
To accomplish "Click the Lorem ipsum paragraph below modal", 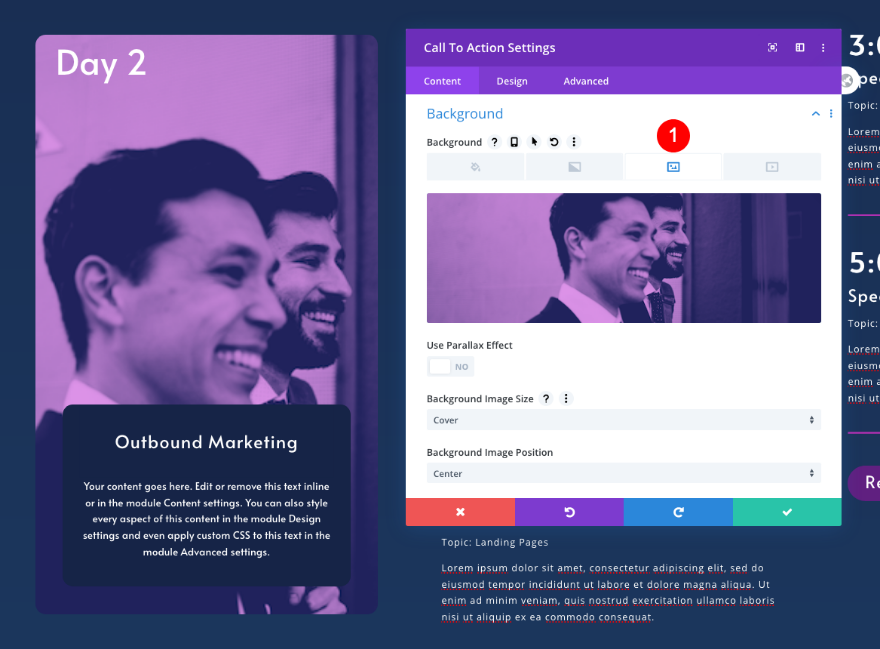I will point(607,592).
